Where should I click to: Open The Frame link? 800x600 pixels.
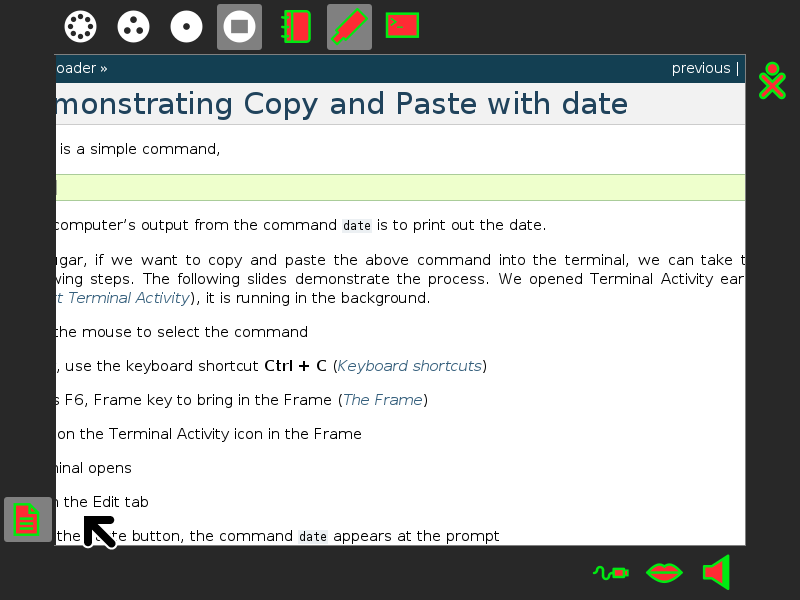(383, 399)
